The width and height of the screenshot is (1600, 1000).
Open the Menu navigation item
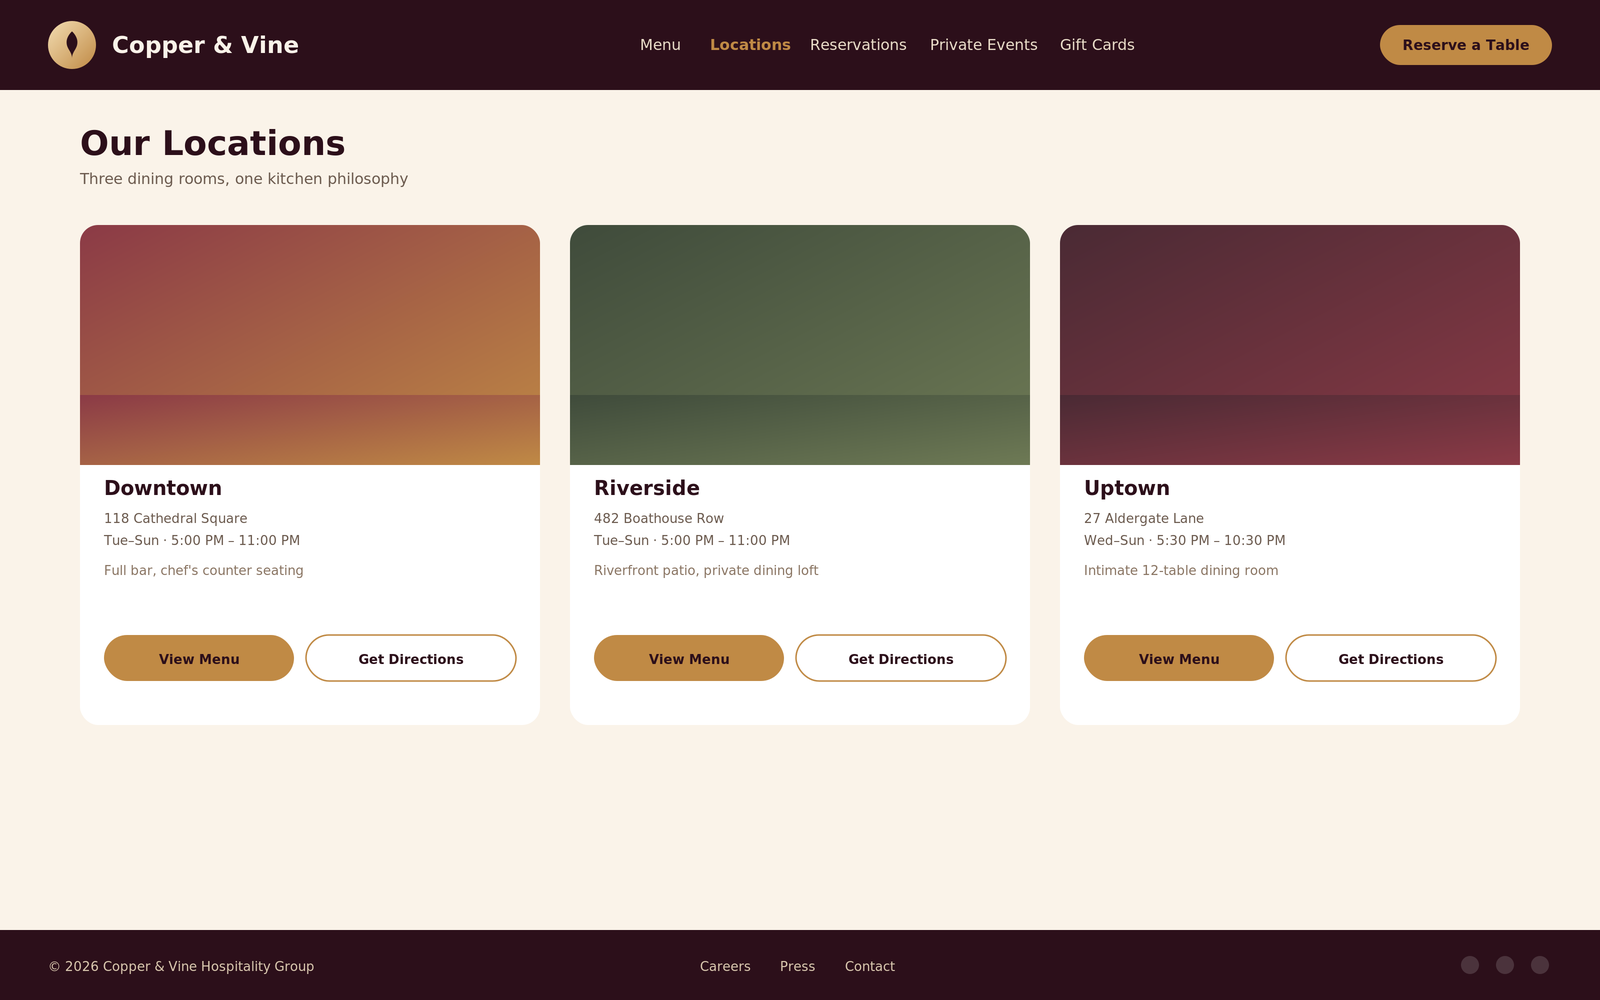[660, 45]
